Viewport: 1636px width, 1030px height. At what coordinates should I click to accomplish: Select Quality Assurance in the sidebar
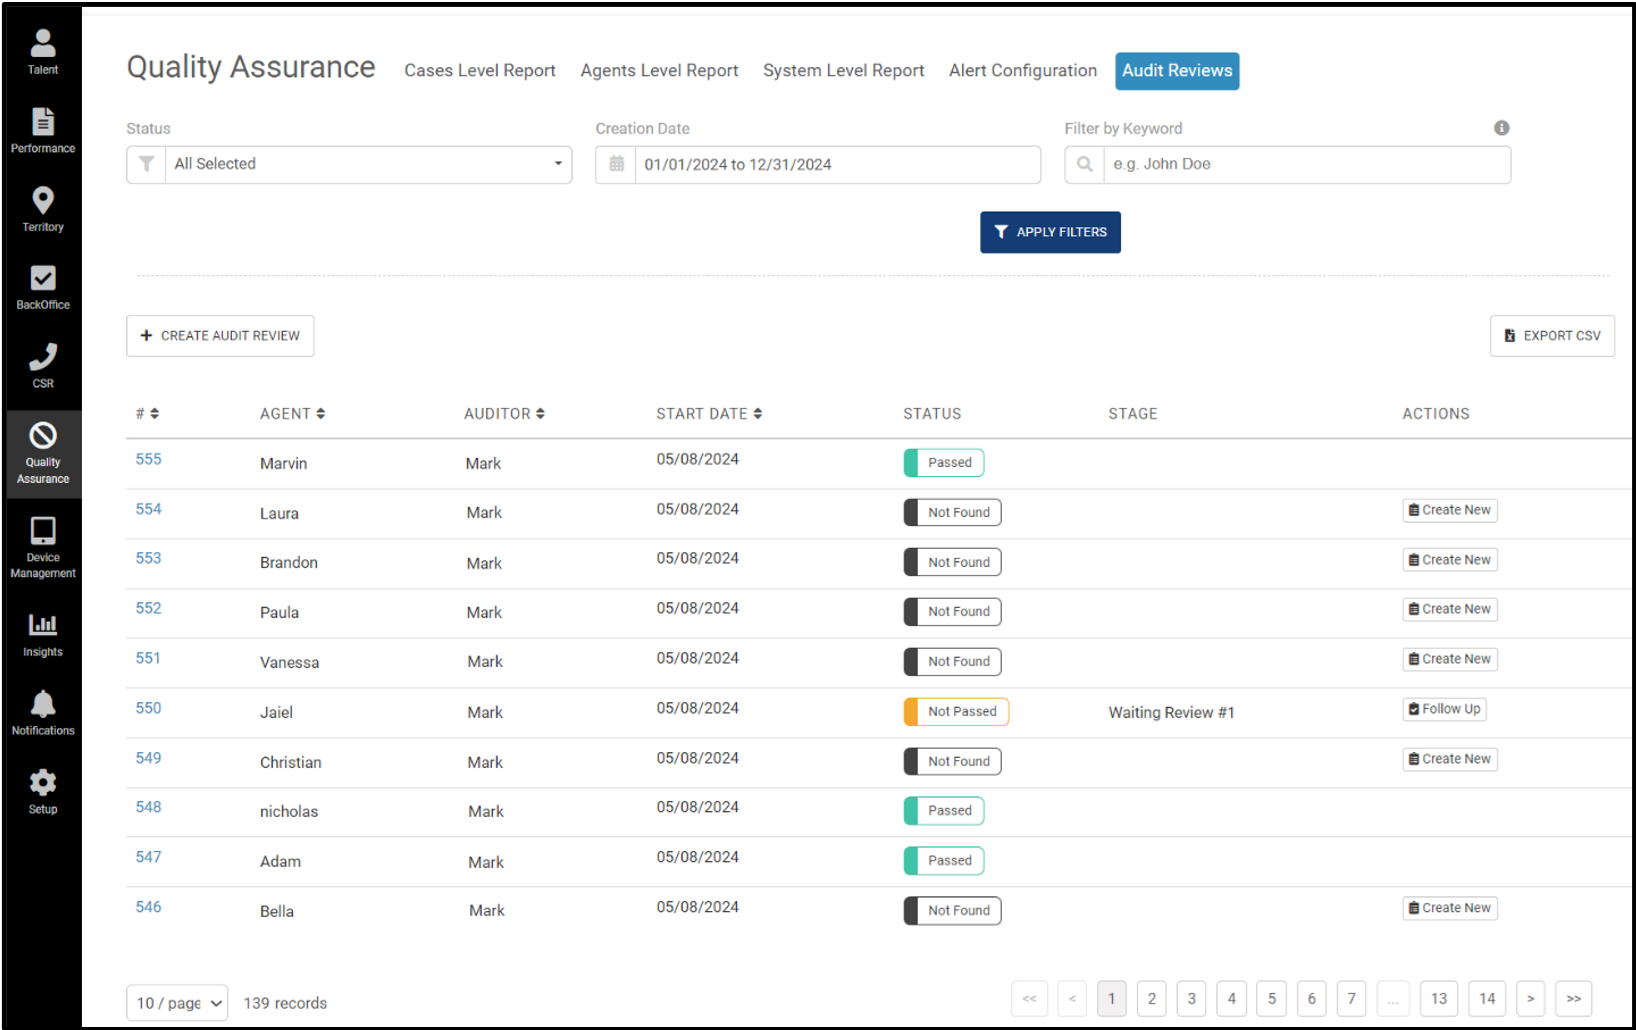pyautogui.click(x=43, y=454)
